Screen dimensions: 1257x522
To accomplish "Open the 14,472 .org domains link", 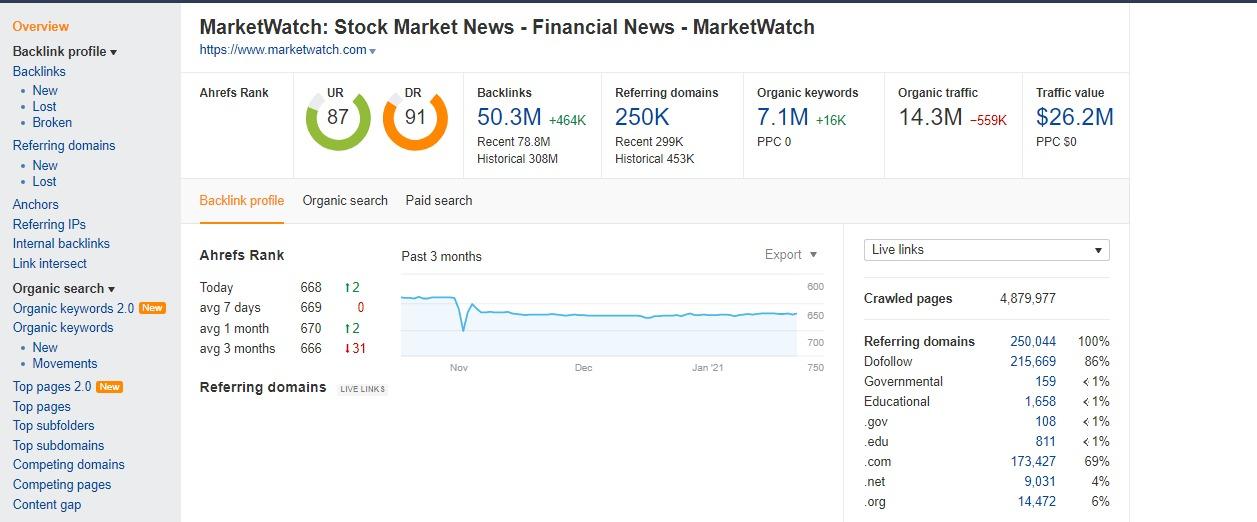I will point(1037,501).
